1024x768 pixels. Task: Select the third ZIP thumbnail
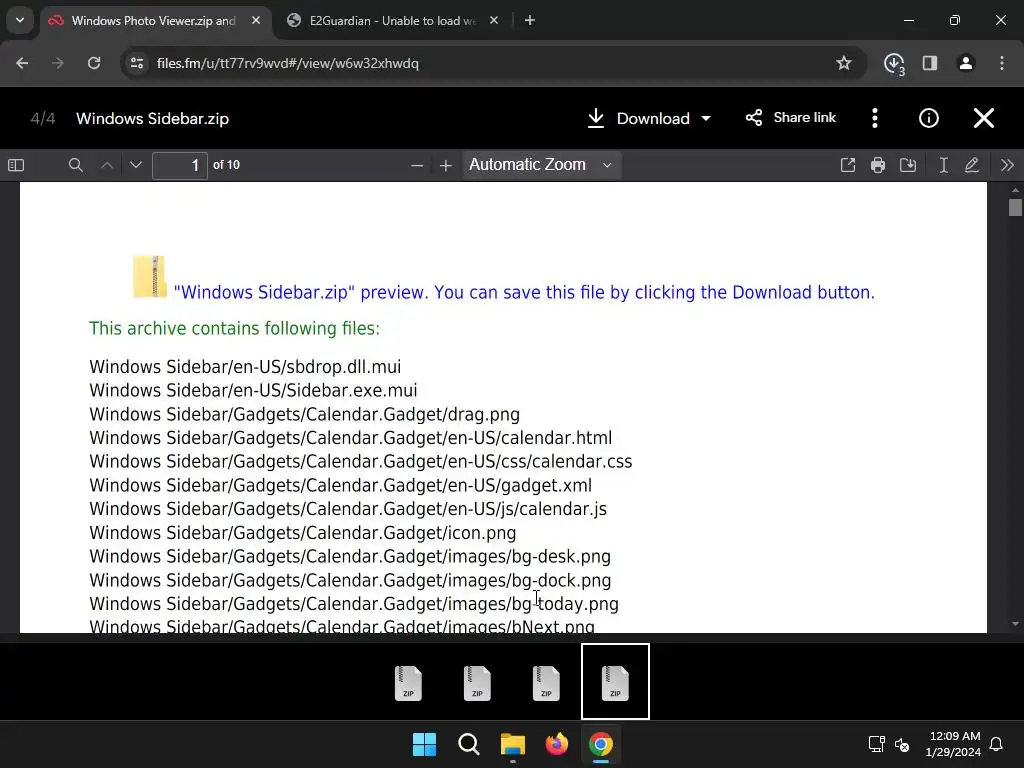[x=546, y=682]
